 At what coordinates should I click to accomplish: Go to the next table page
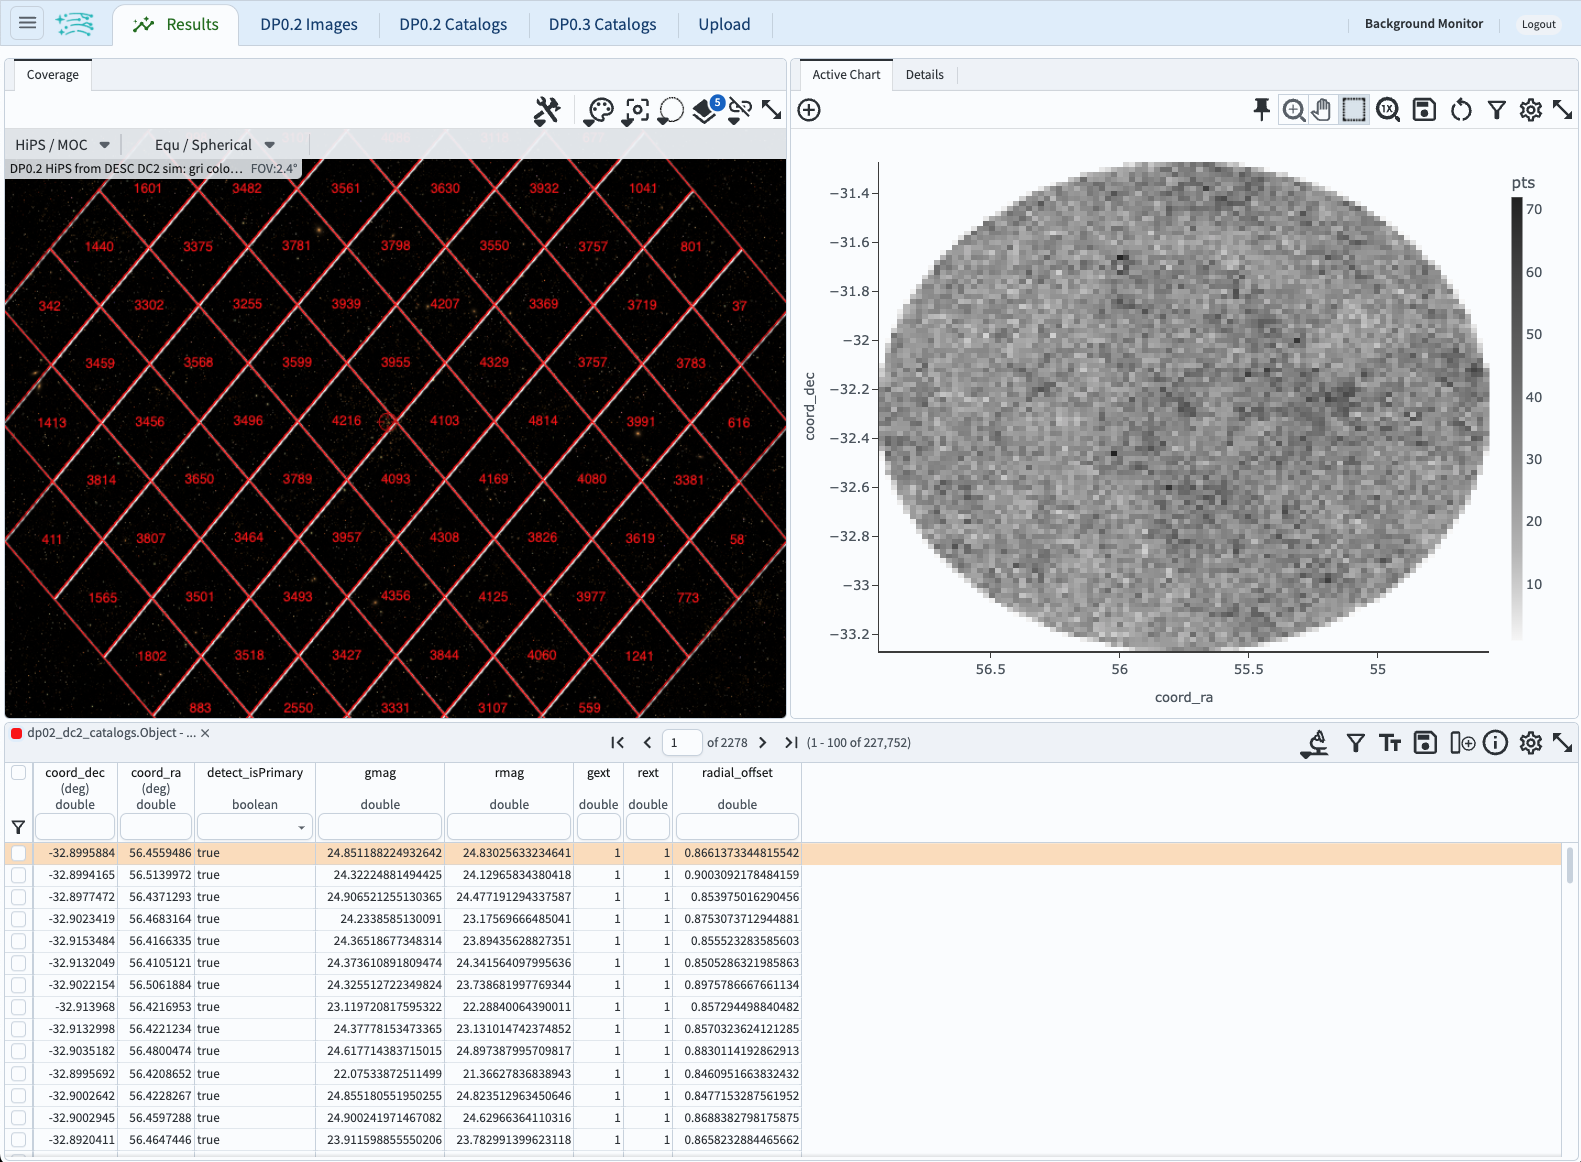click(x=763, y=743)
